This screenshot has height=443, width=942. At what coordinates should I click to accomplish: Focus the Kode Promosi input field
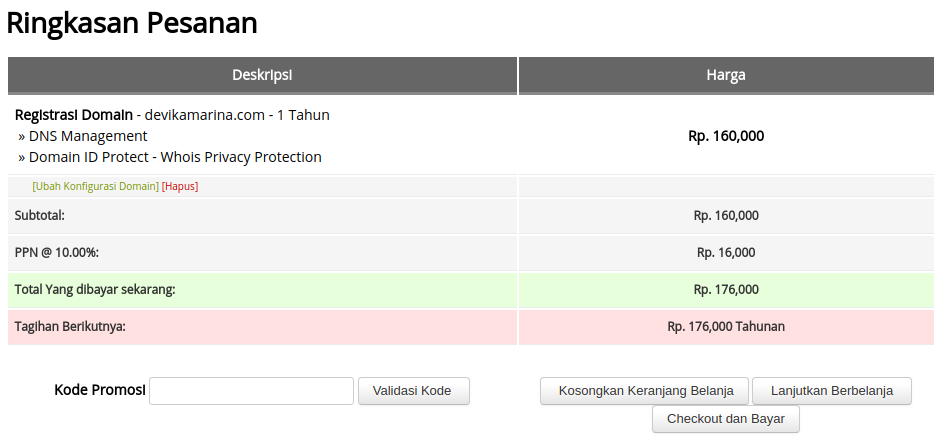coord(251,391)
